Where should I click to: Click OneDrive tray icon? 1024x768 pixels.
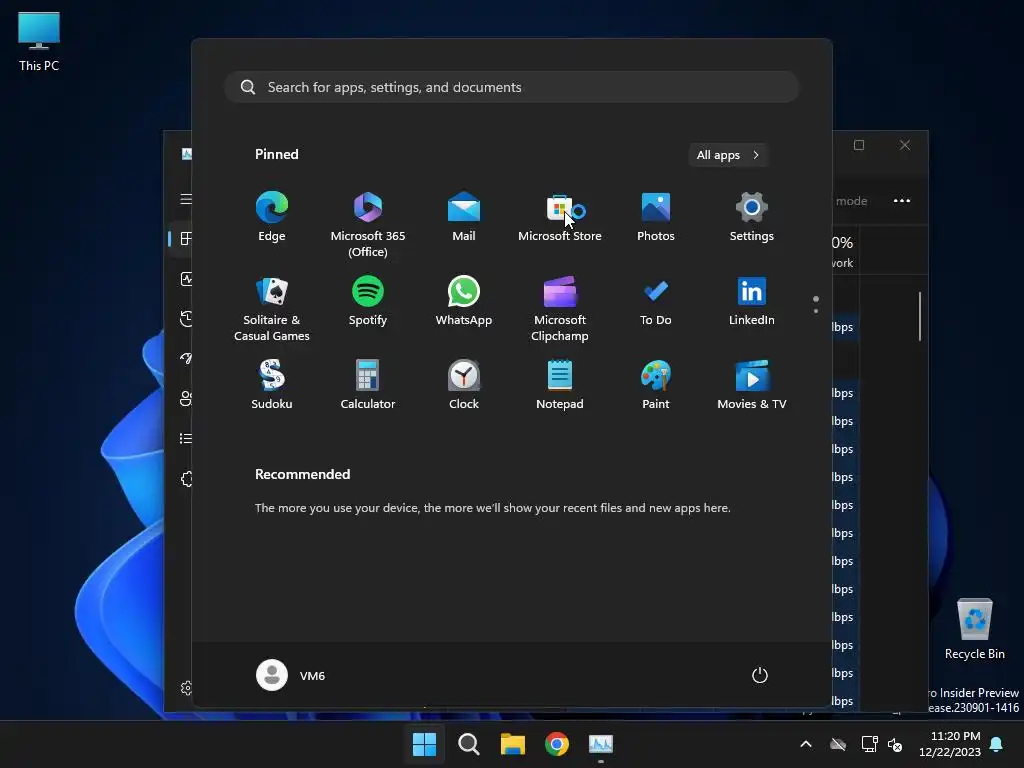click(838, 744)
